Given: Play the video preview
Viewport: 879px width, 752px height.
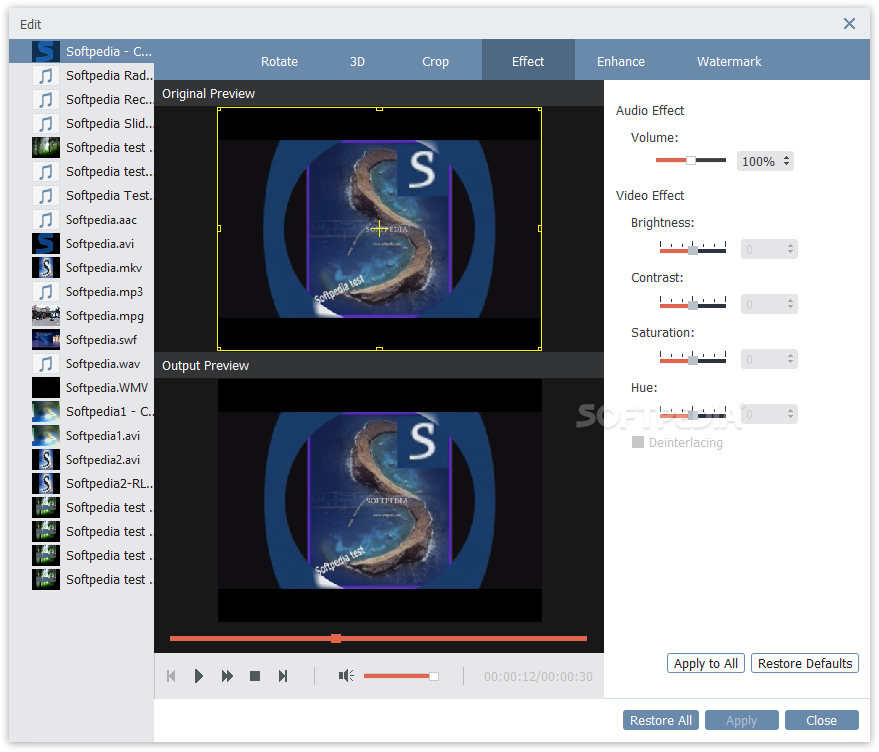Looking at the screenshot, I should 198,676.
